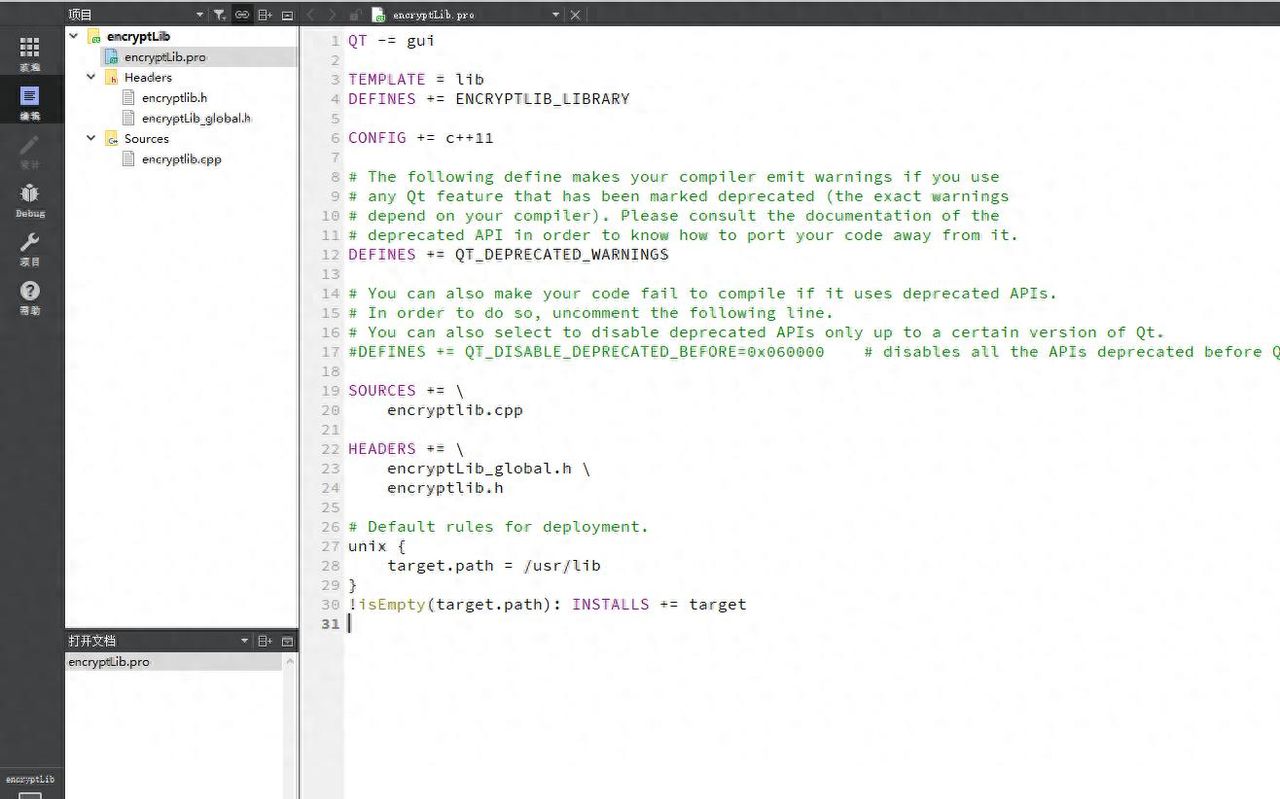The height and width of the screenshot is (799, 1280).
Task: Collapse the Headers folder
Action: click(91, 77)
